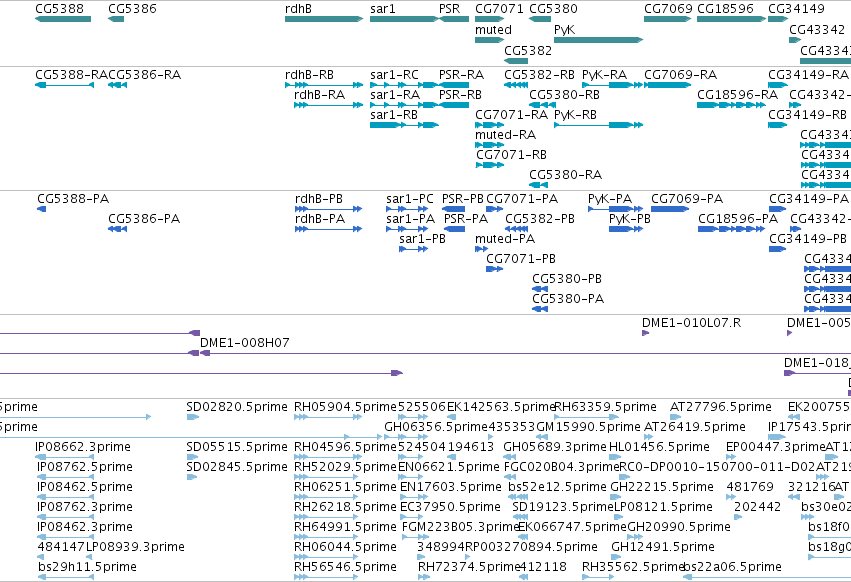Open the sar1-PB protein feature
The height and width of the screenshot is (582, 851).
click(414, 249)
